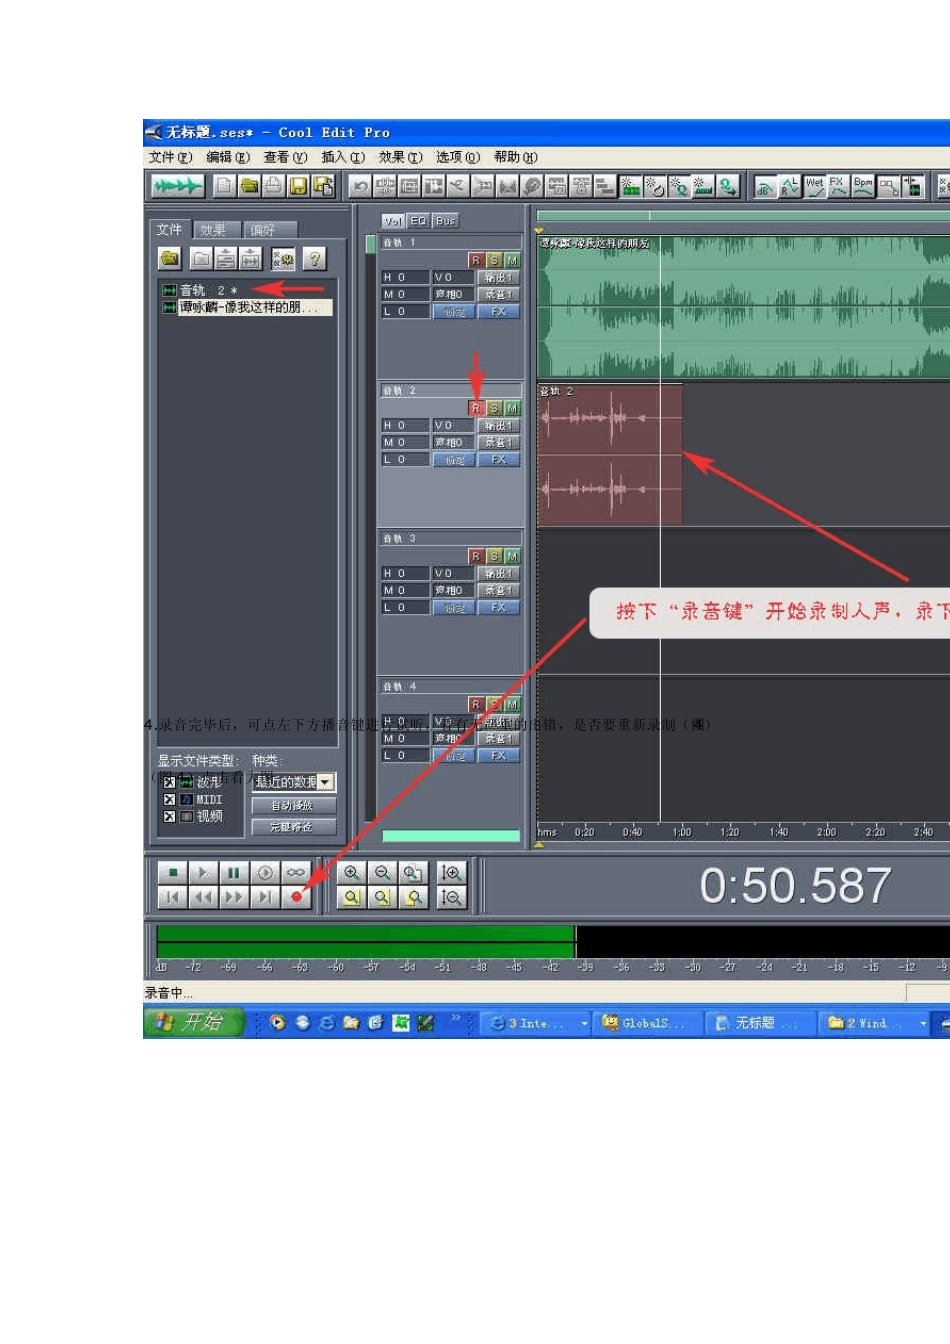Viewport: 950px width, 1344px height.
Task: Select the Vol tab above track controls
Action: (x=393, y=221)
